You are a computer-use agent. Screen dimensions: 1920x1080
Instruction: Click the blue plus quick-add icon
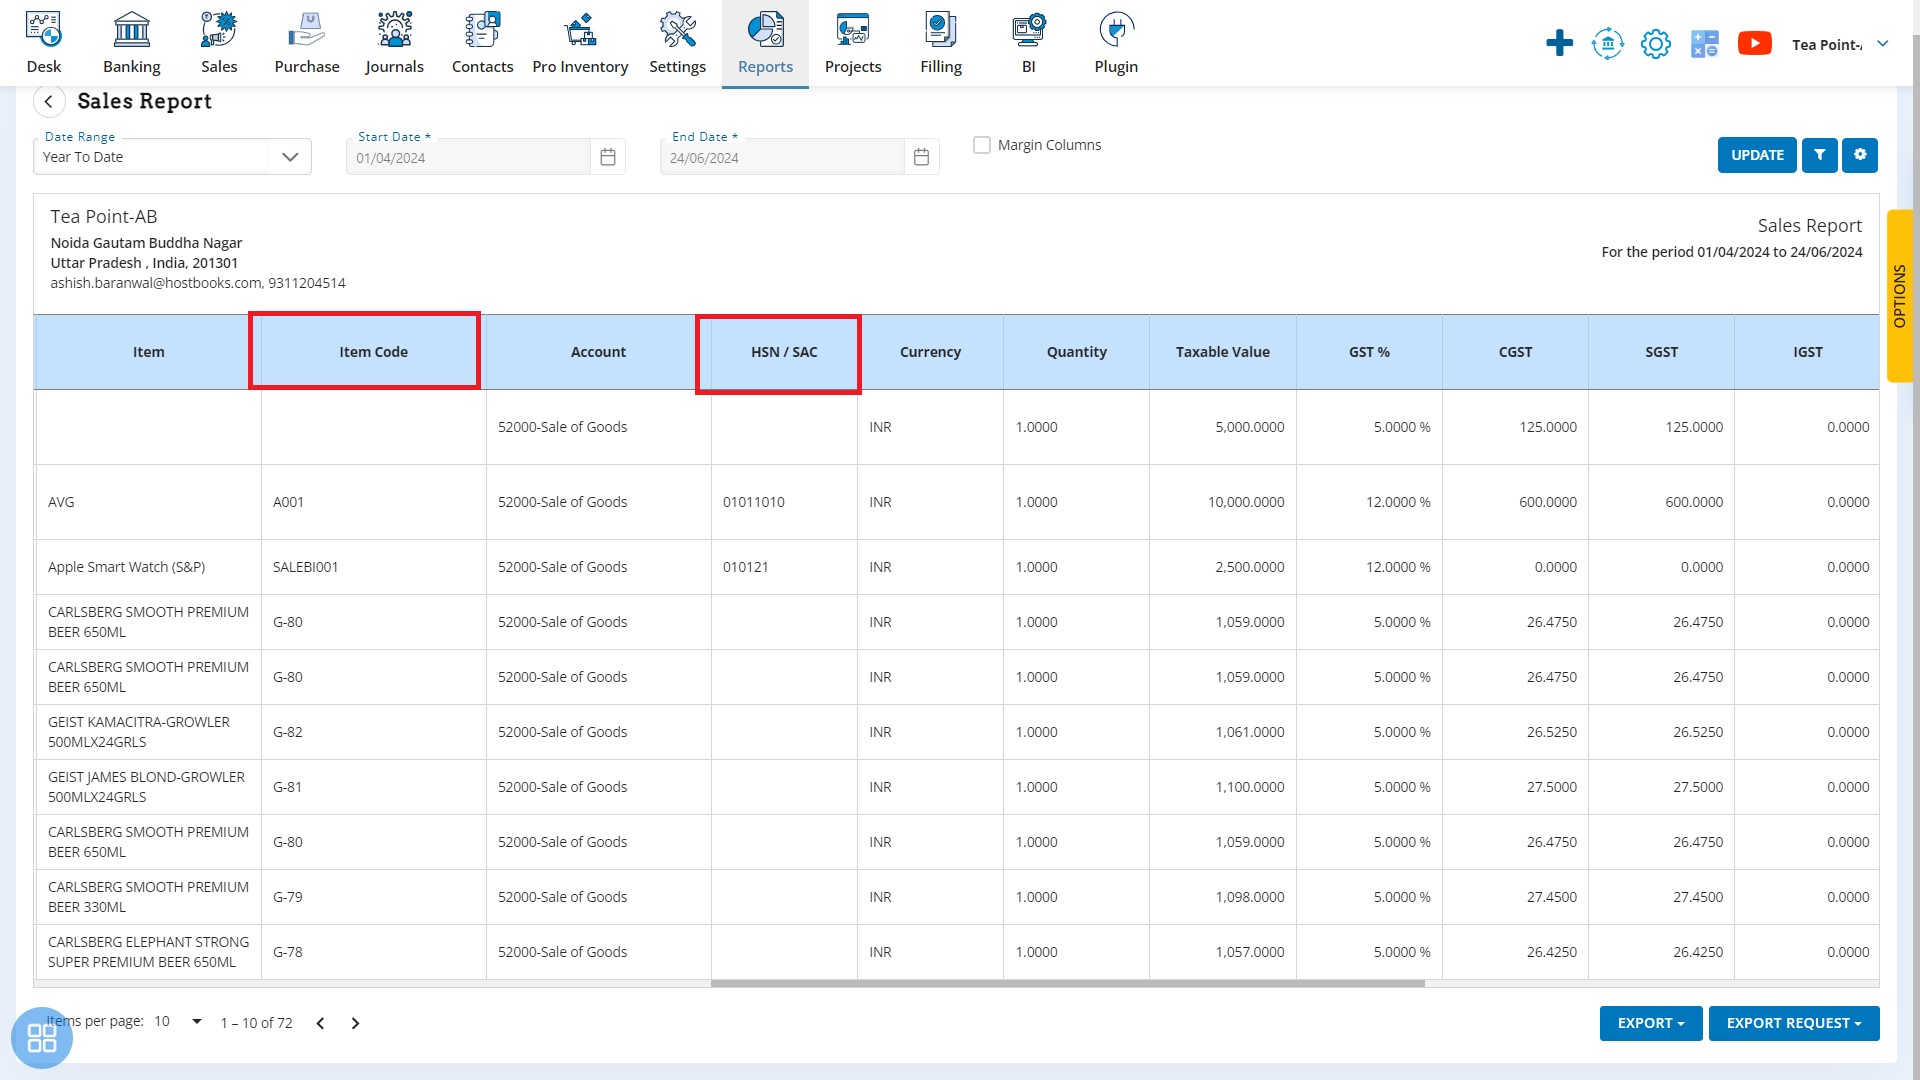1559,43
